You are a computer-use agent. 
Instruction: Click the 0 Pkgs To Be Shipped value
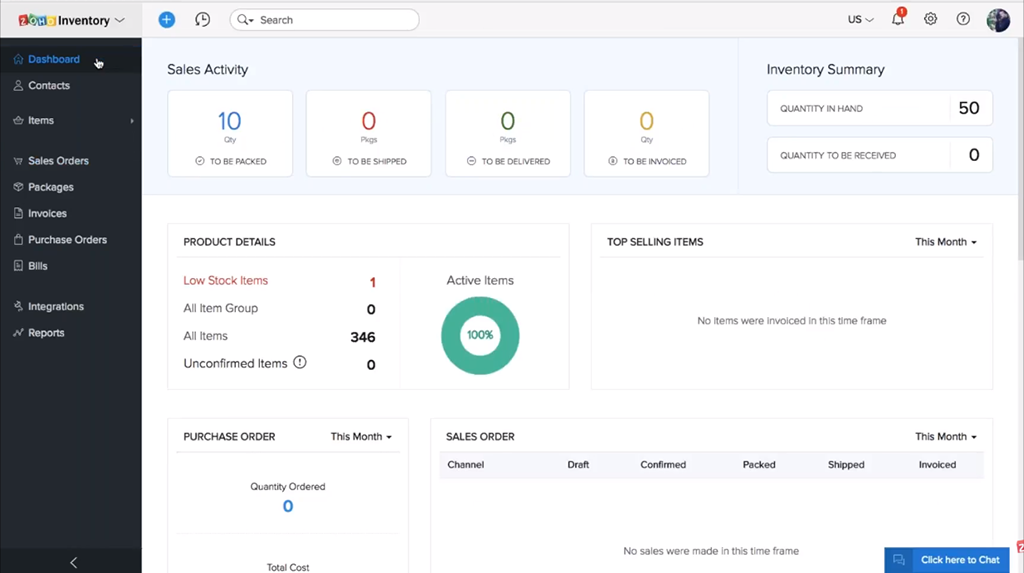click(368, 121)
